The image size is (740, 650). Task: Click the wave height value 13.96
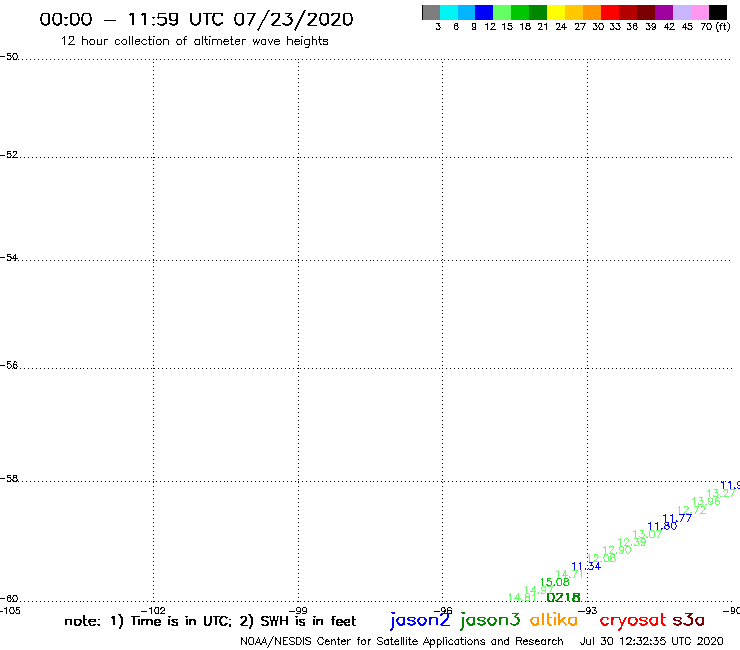pyautogui.click(x=706, y=501)
